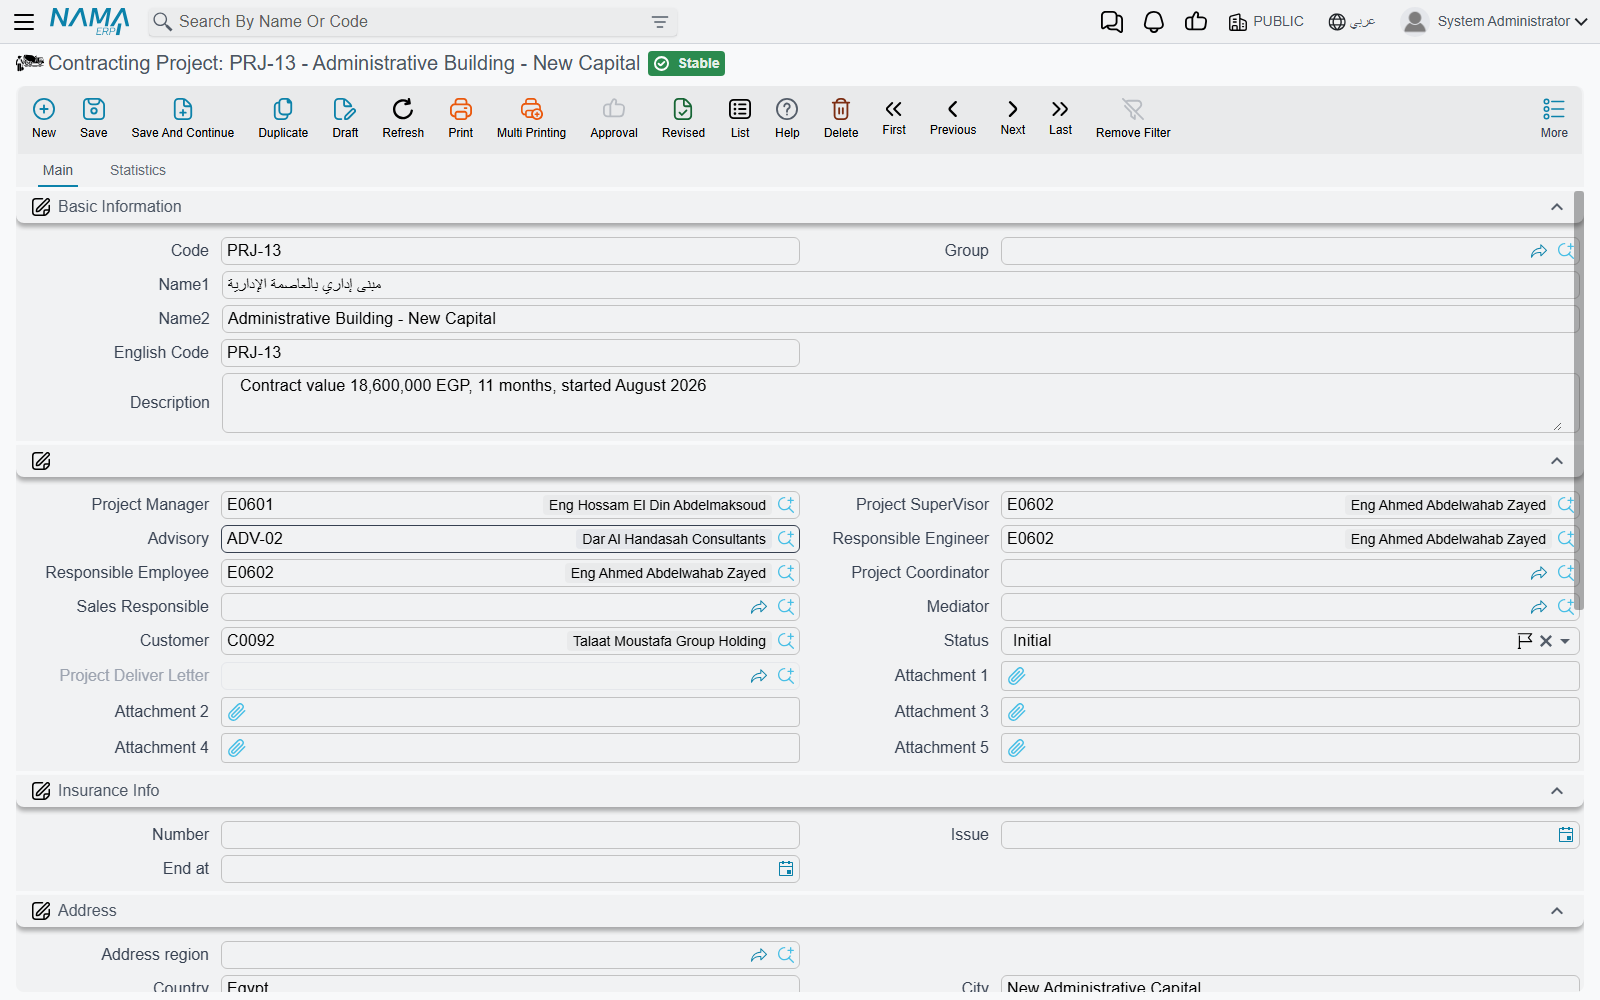This screenshot has width=1600, height=1000.
Task: Click the Insurance Number input field
Action: (510, 835)
